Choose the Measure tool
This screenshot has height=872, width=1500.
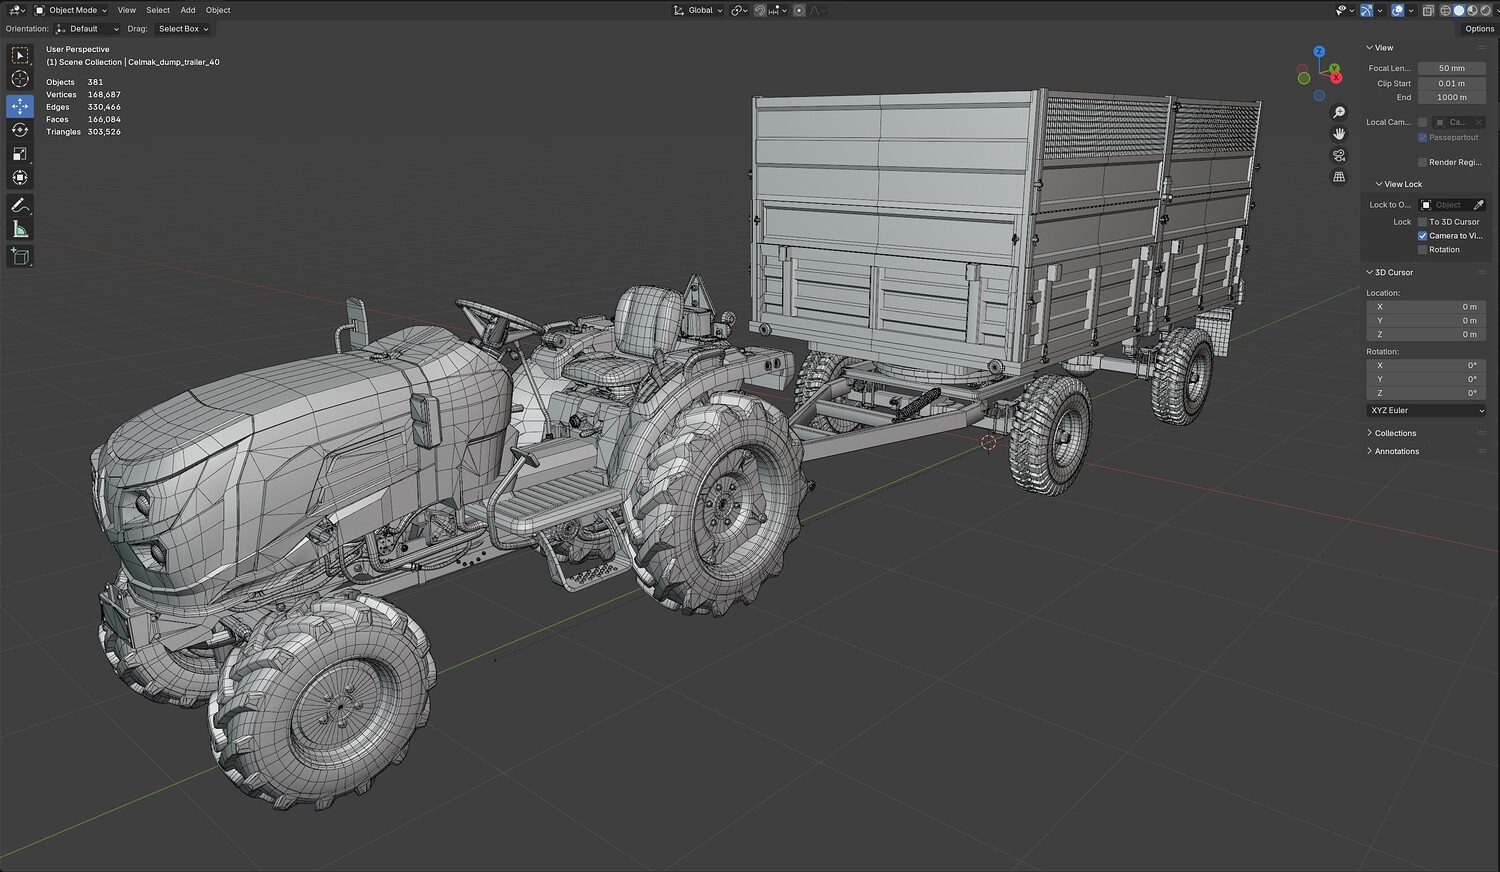click(x=20, y=230)
